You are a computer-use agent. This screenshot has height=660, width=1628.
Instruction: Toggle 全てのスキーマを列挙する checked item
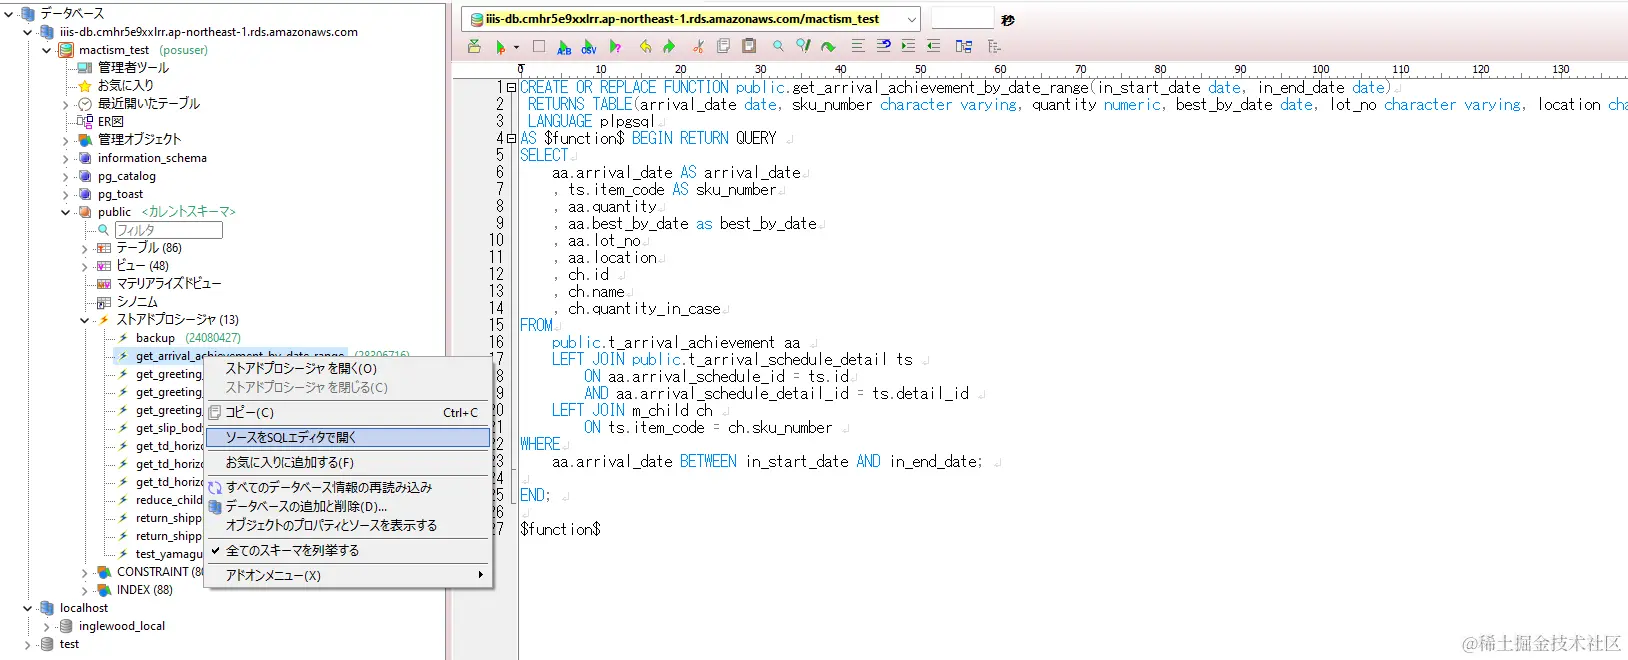point(348,550)
